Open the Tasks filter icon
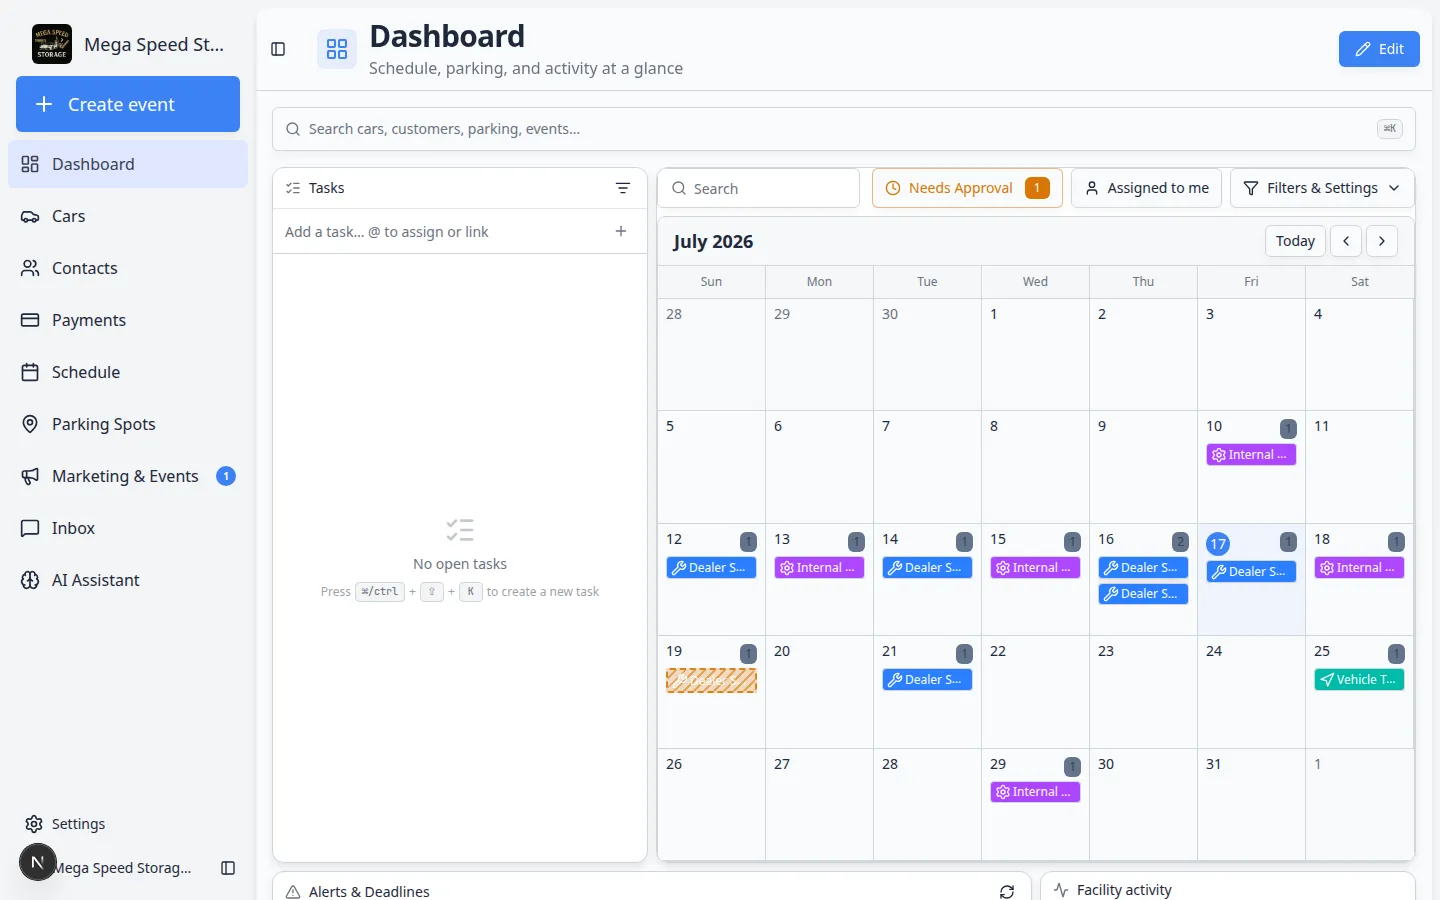The height and width of the screenshot is (900, 1440). point(623,188)
